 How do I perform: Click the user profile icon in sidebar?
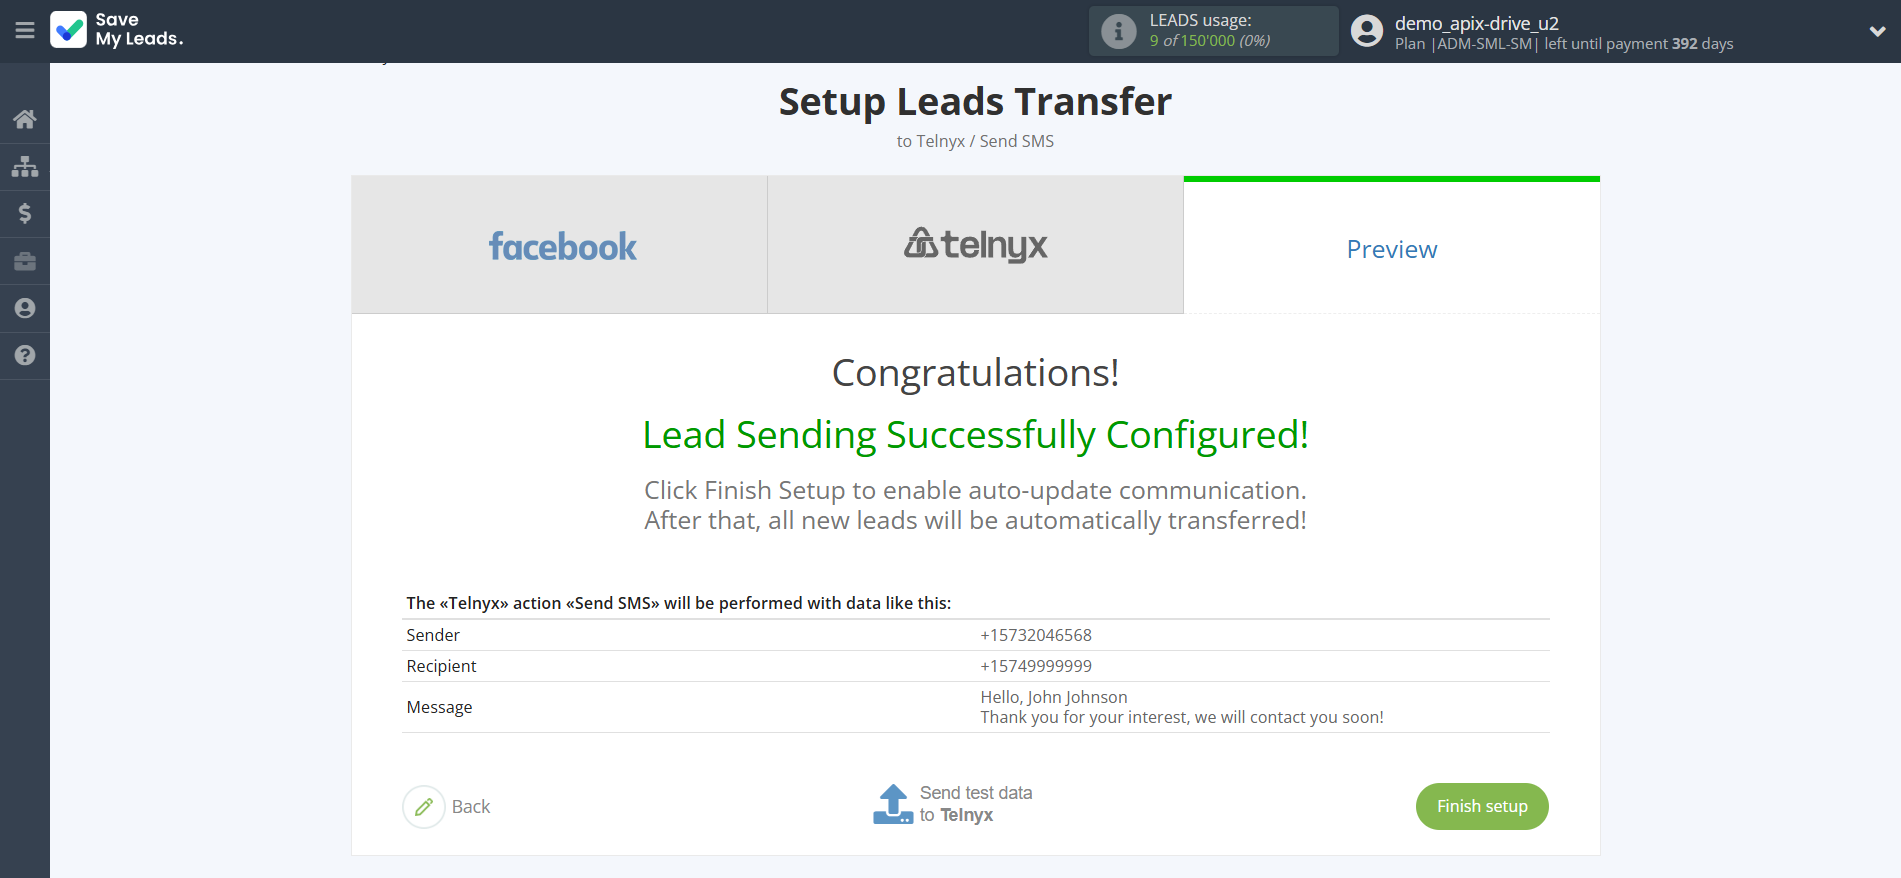click(24, 308)
